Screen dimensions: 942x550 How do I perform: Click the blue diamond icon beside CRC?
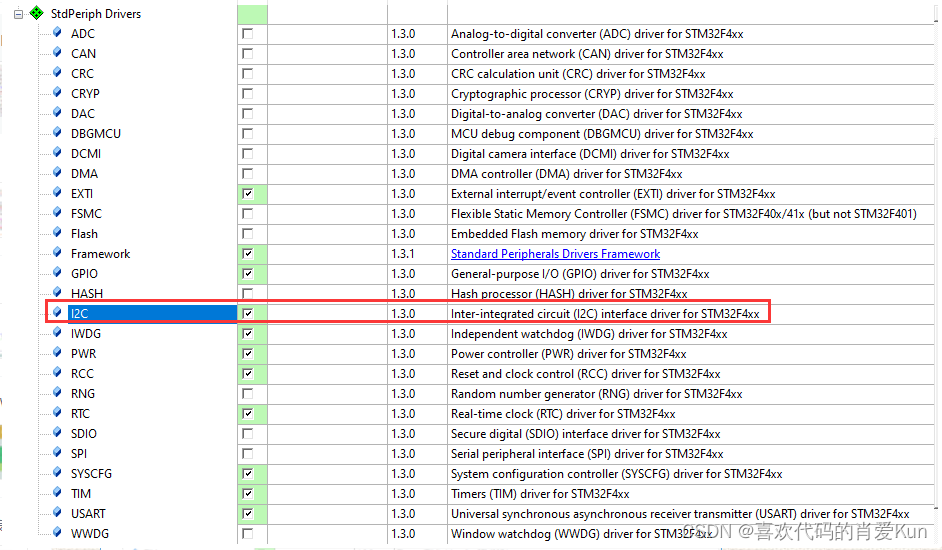pos(57,72)
